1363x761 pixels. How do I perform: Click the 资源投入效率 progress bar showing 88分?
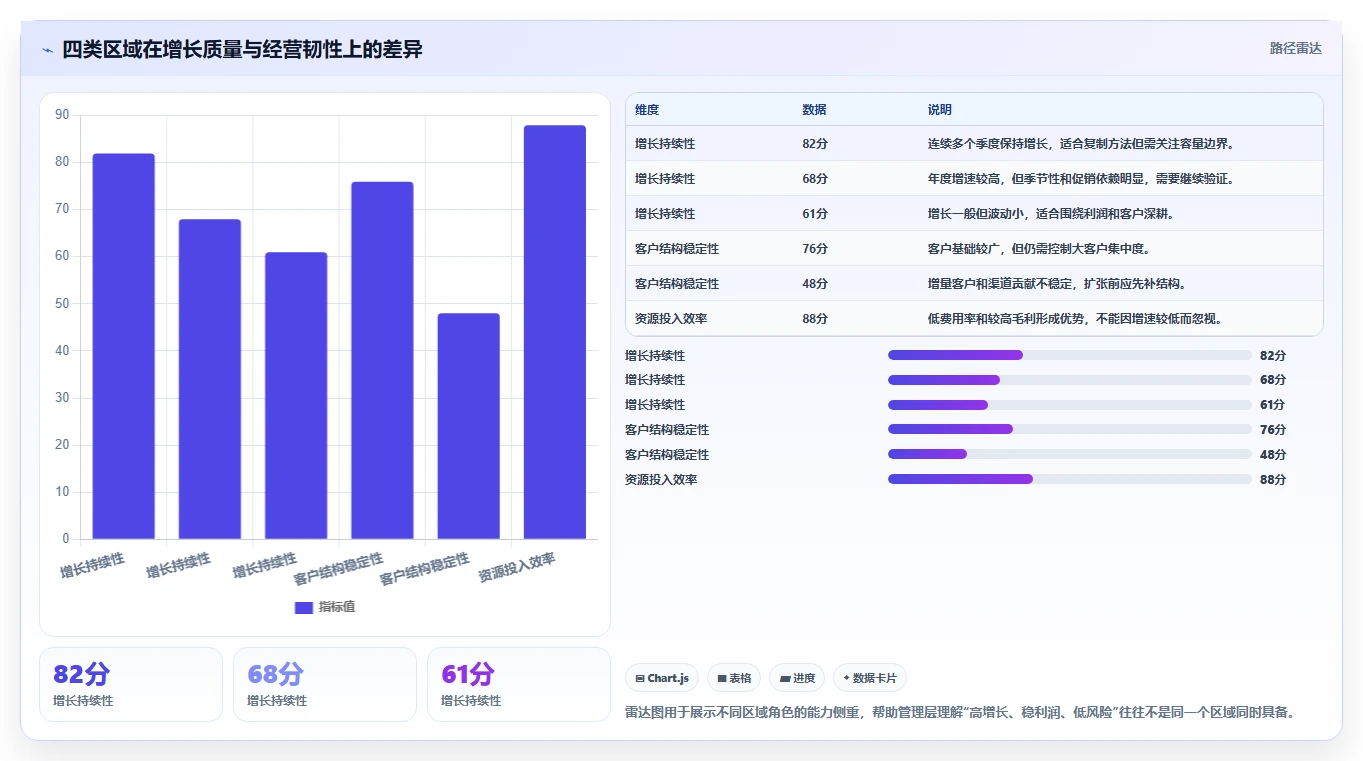[1070, 479]
